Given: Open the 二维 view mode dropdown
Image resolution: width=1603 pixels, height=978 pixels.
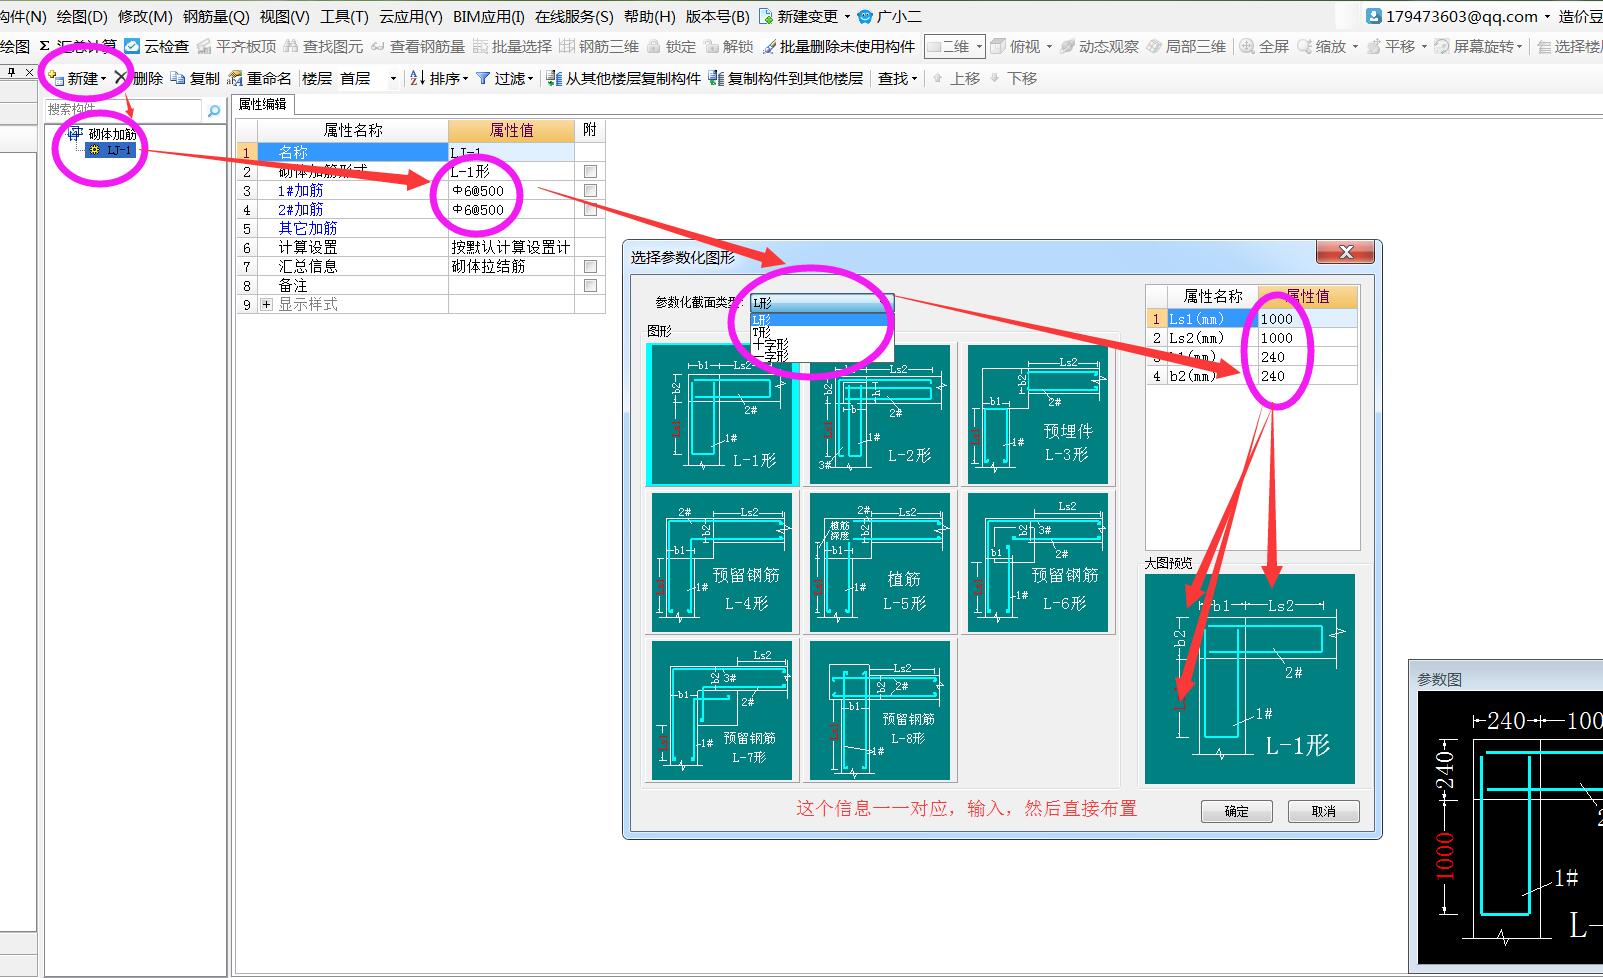Looking at the screenshot, I should tap(955, 46).
